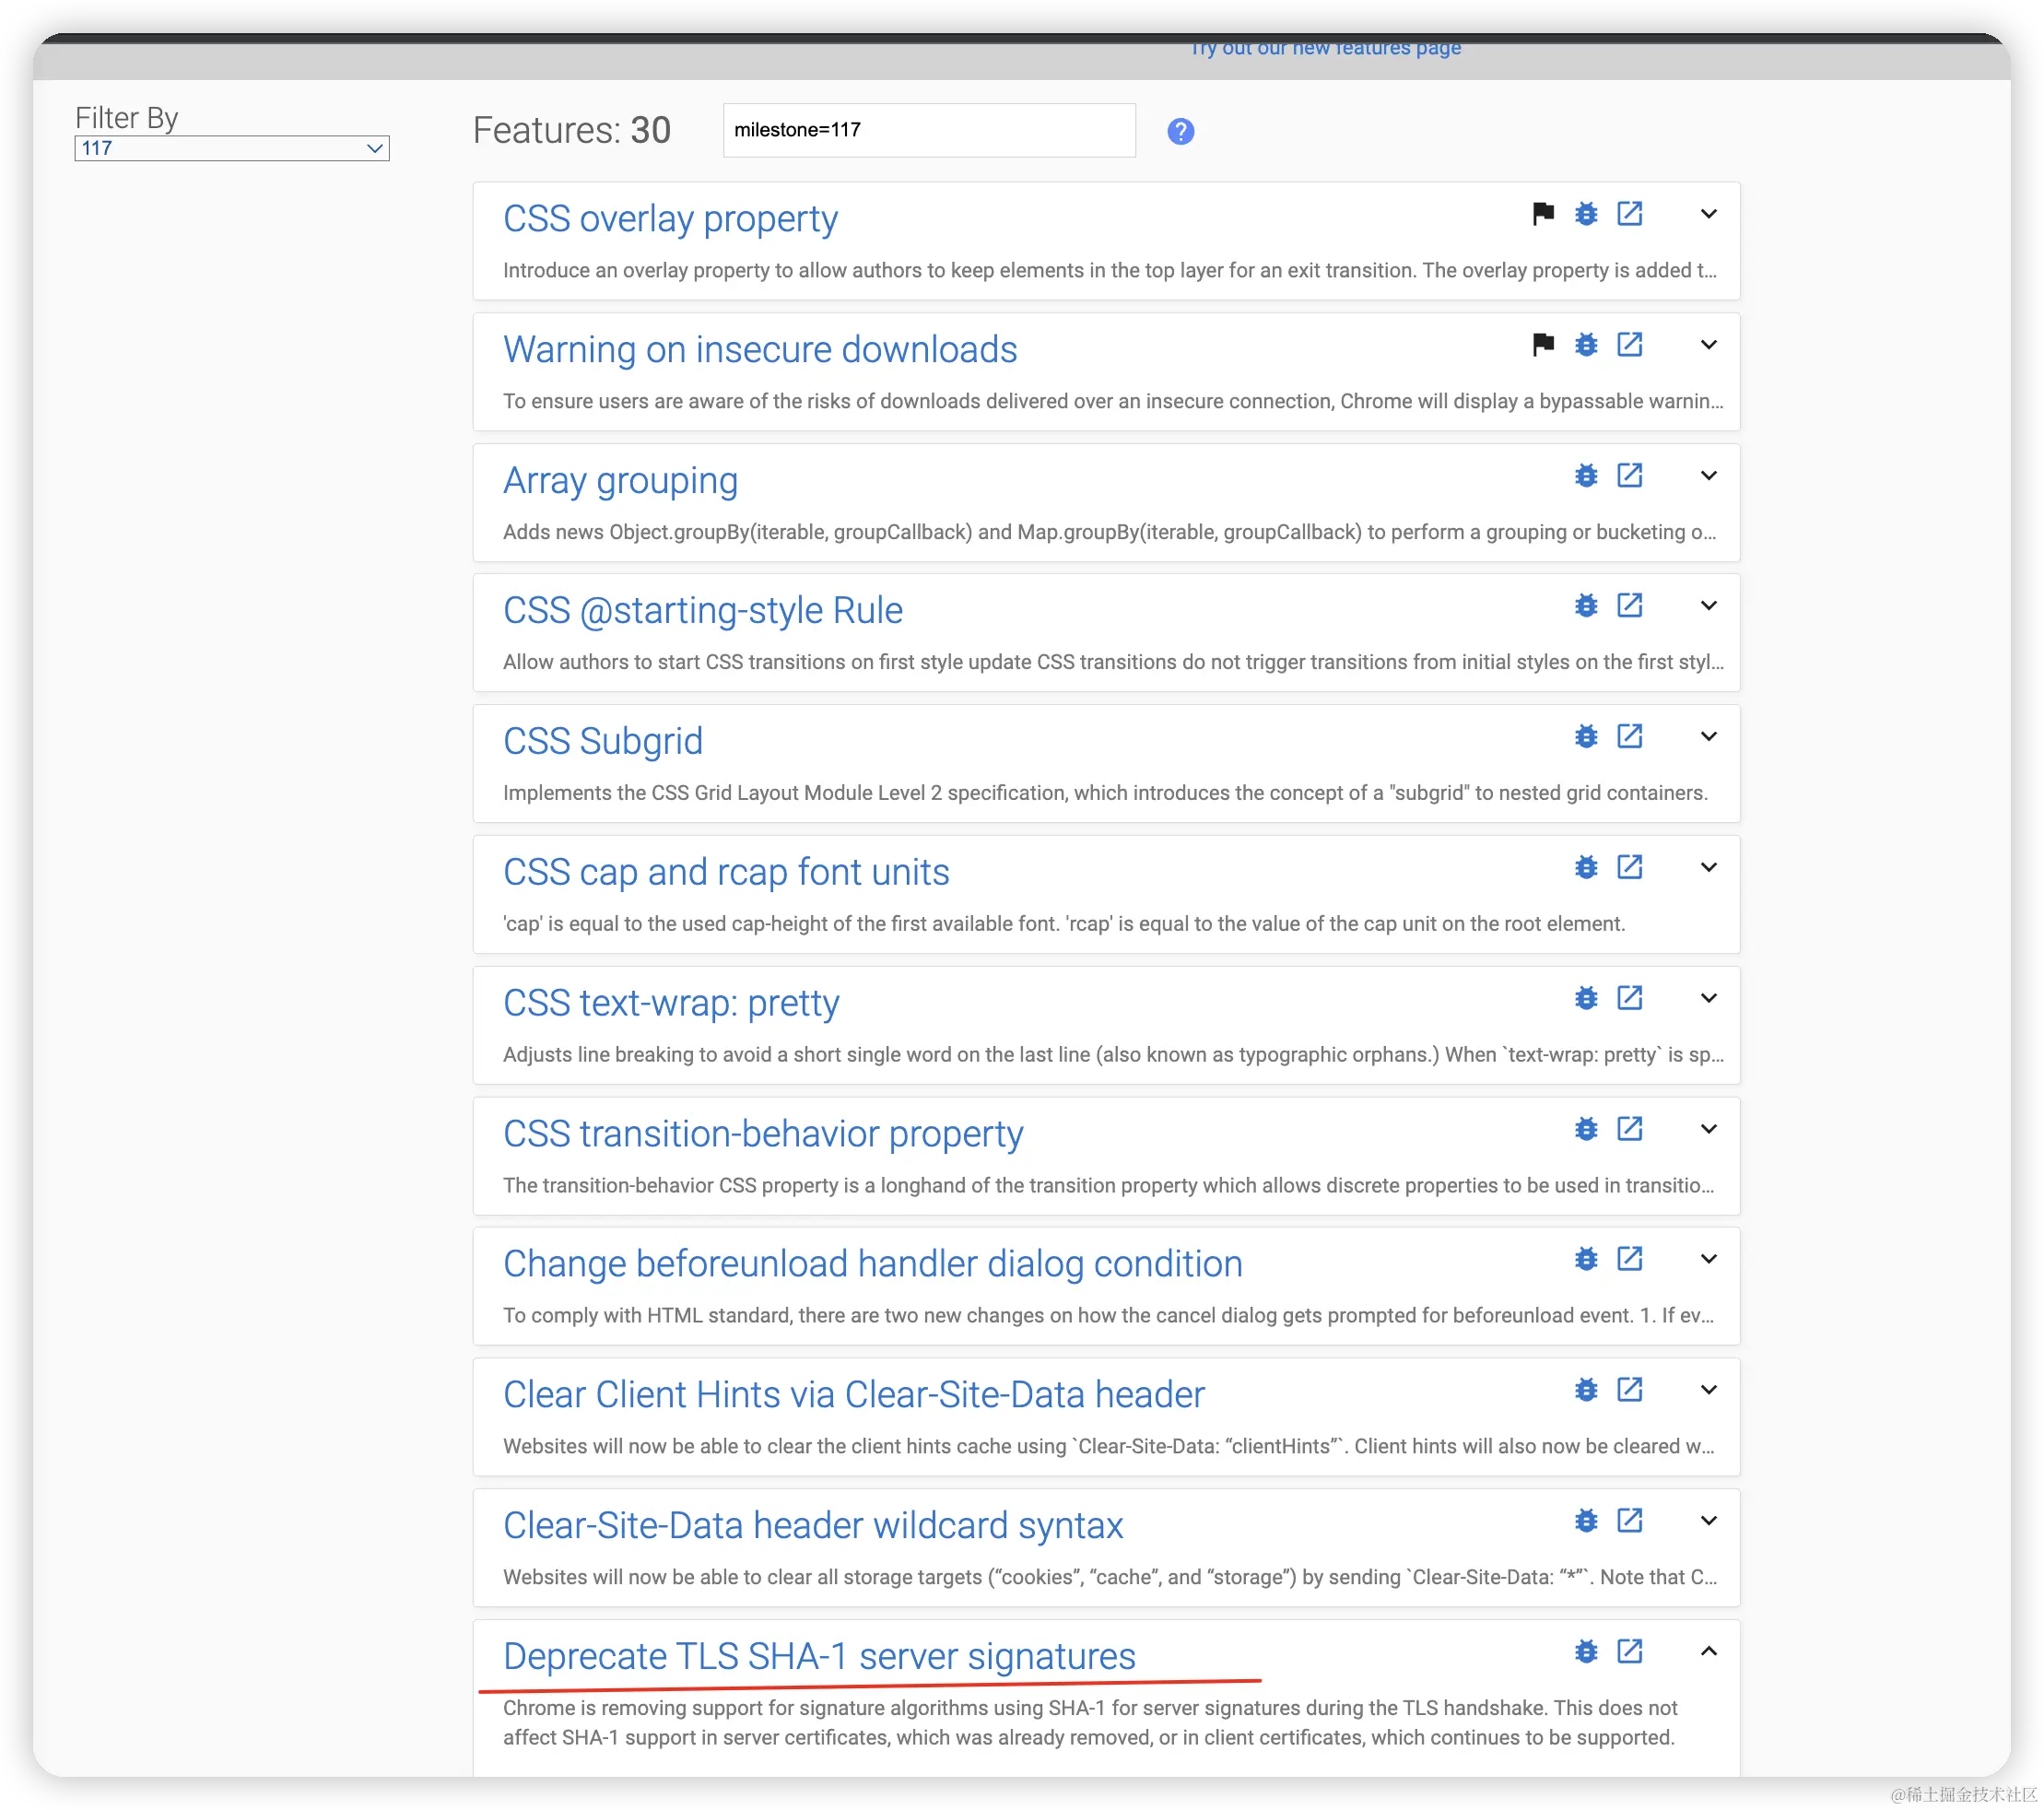Viewport: 2044px width, 1810px height.
Task: Collapse the Deprecate TLS SHA-1 server signatures card
Action: coord(1709,1650)
